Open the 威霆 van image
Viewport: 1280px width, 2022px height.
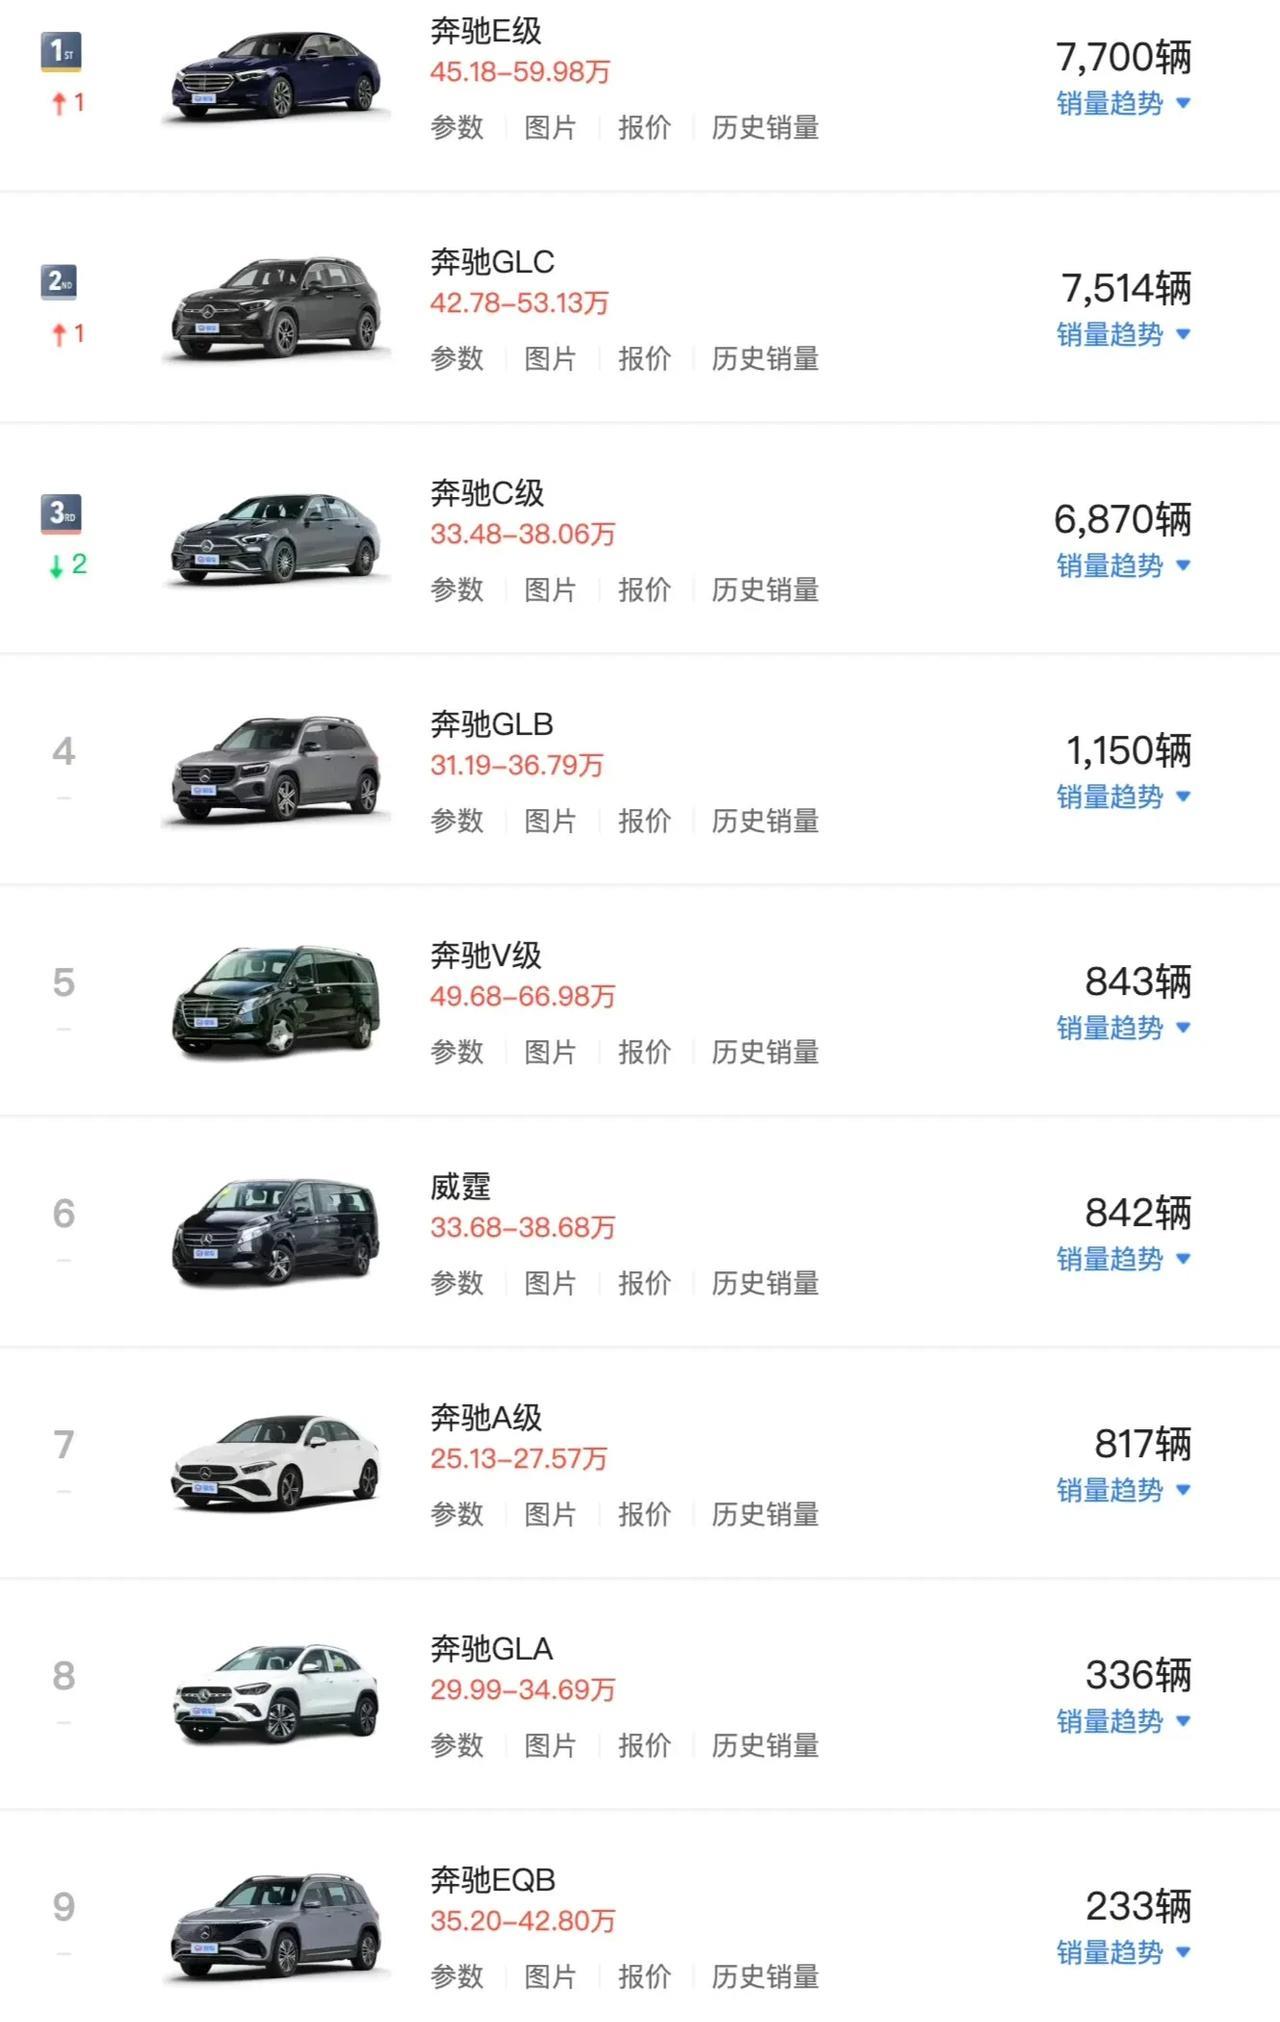pyautogui.click(x=276, y=1232)
